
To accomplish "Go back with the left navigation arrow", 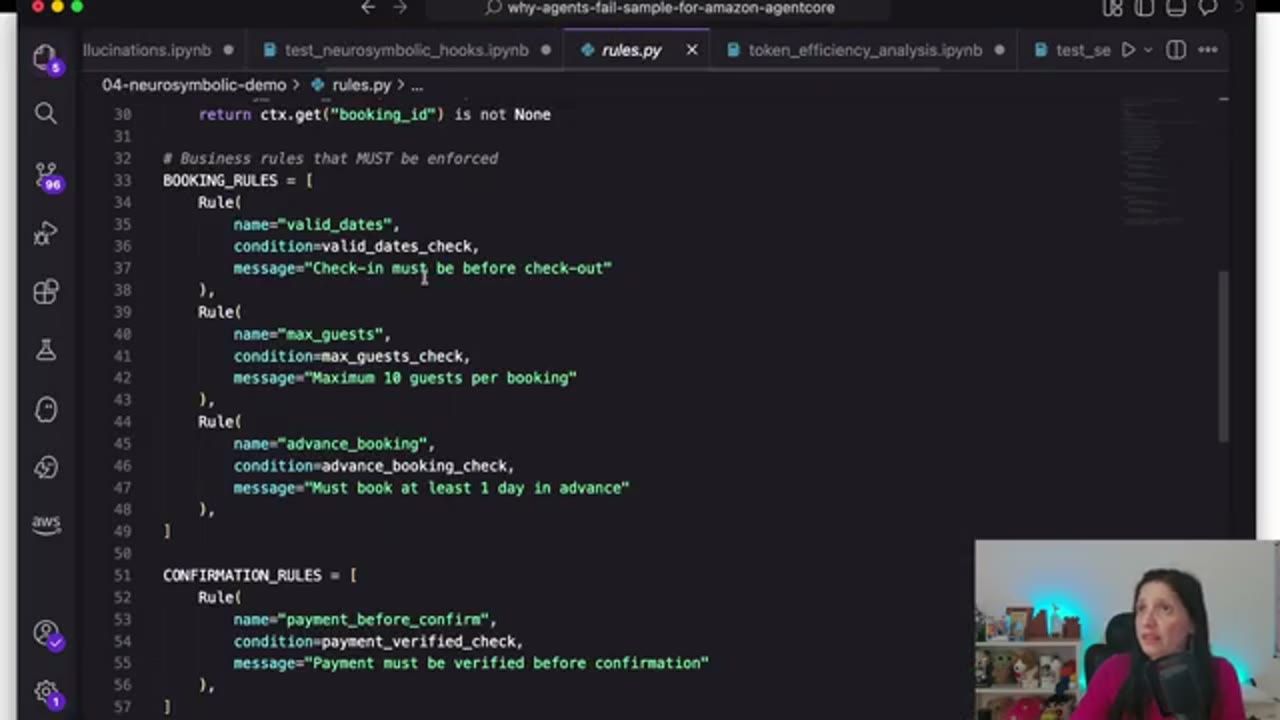I will tap(368, 8).
